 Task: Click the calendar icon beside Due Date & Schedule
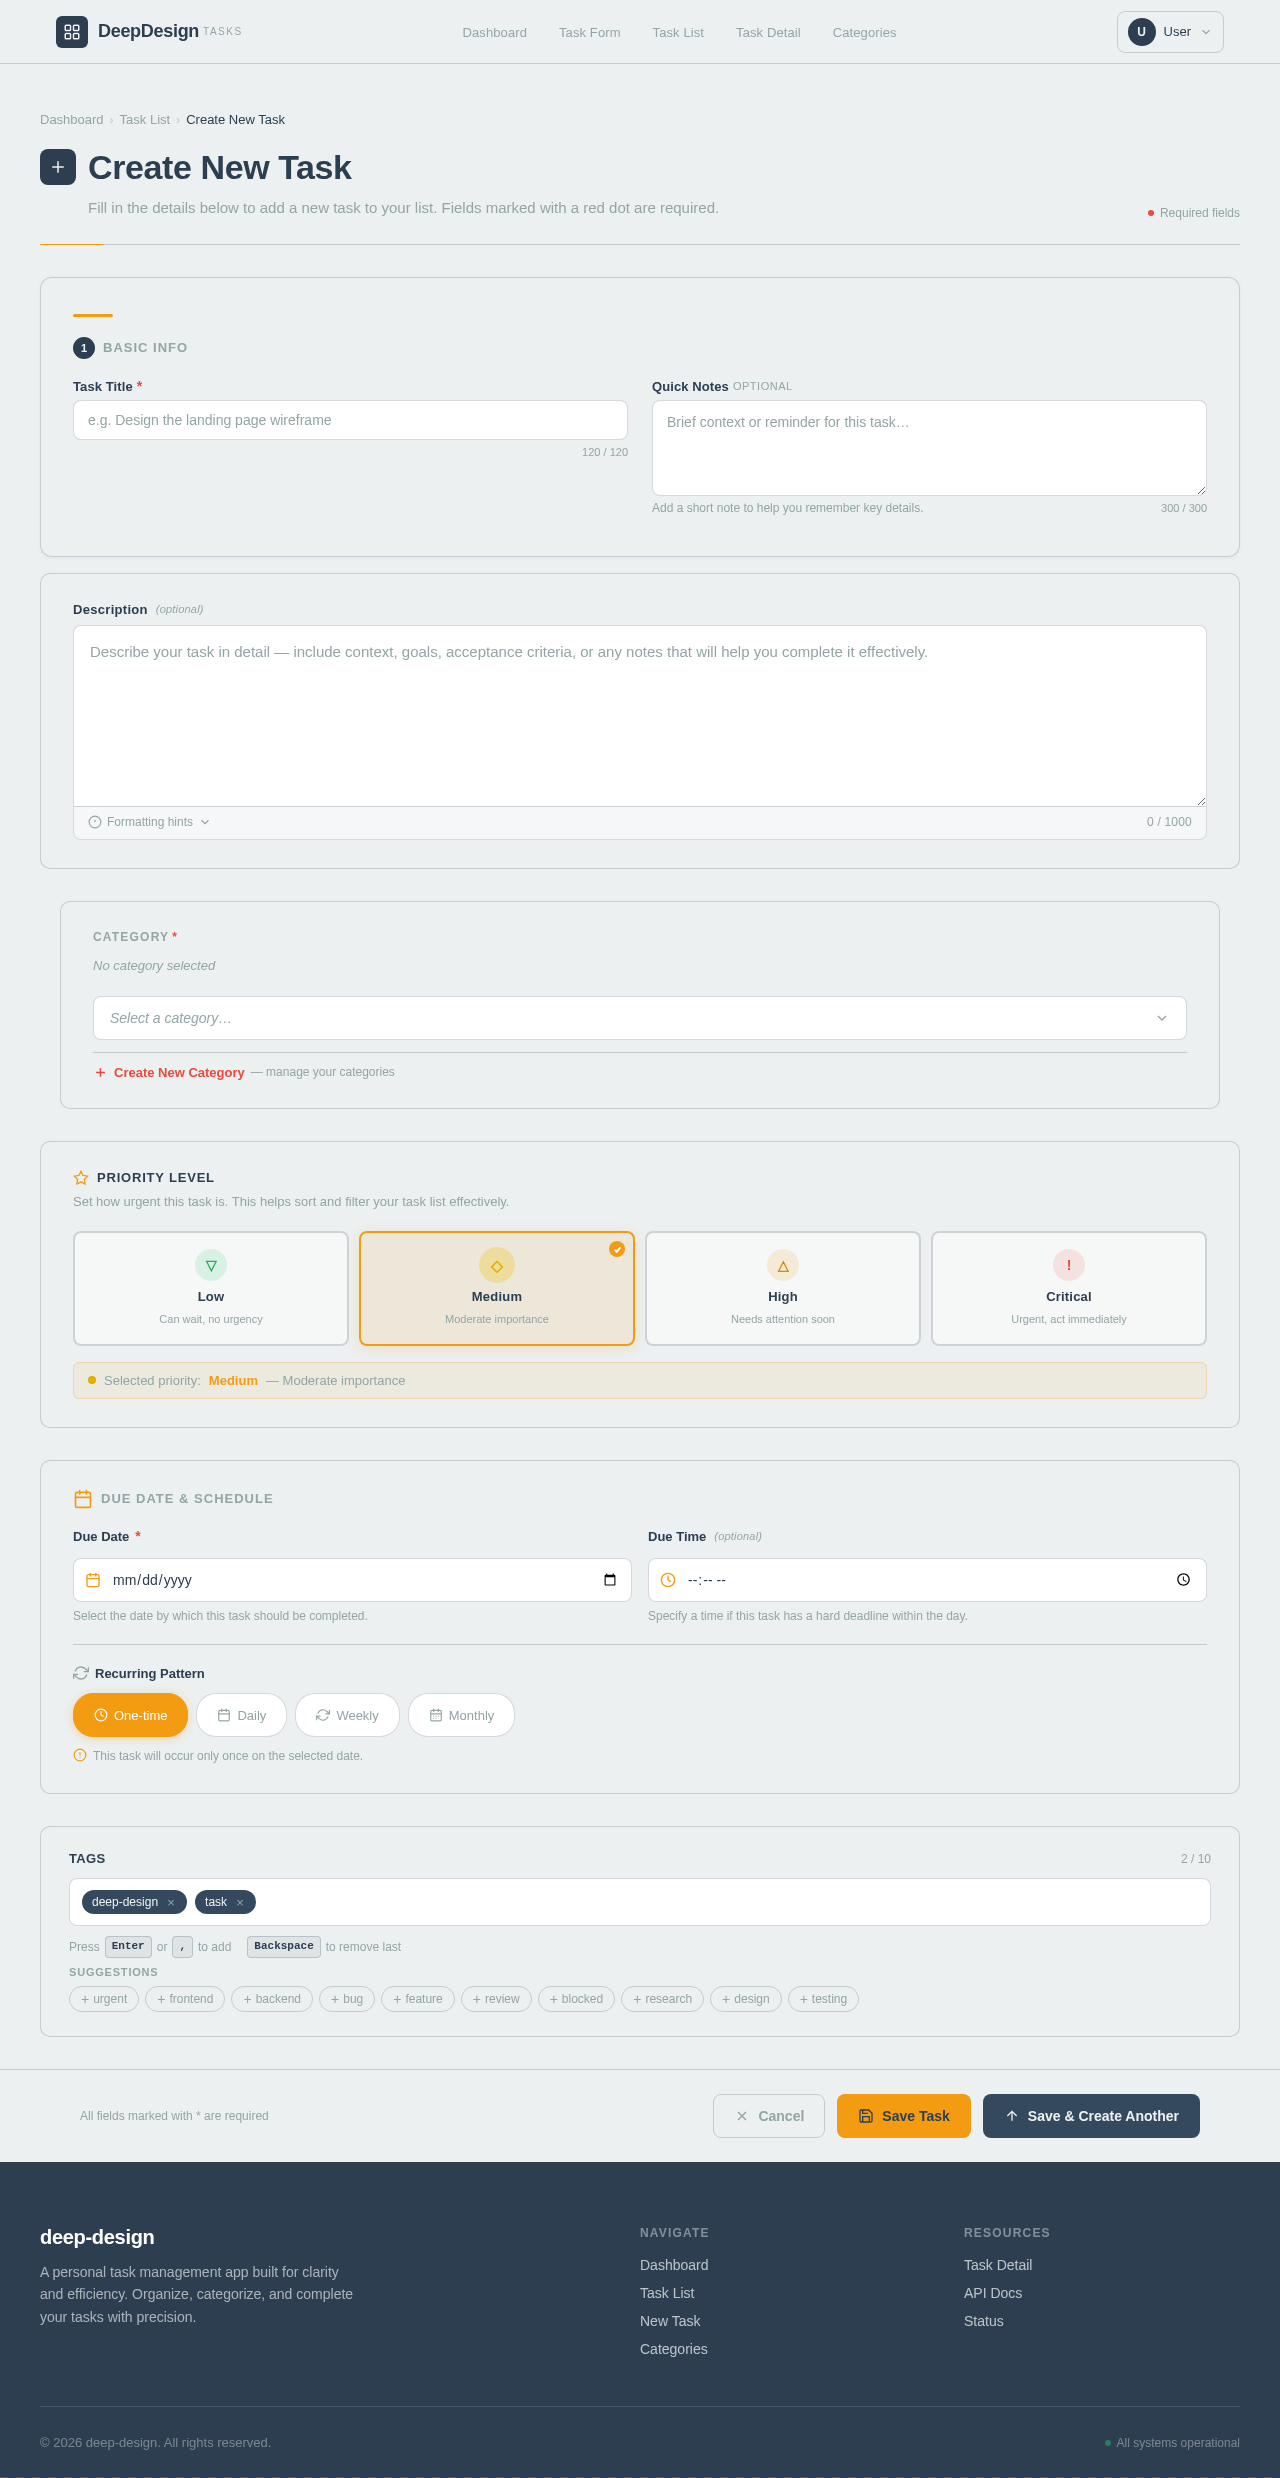pos(83,1498)
